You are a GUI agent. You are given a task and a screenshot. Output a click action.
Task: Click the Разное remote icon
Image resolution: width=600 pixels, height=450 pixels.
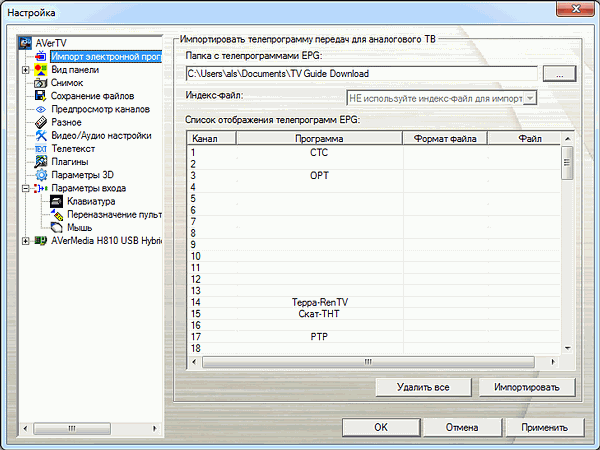tap(41, 122)
